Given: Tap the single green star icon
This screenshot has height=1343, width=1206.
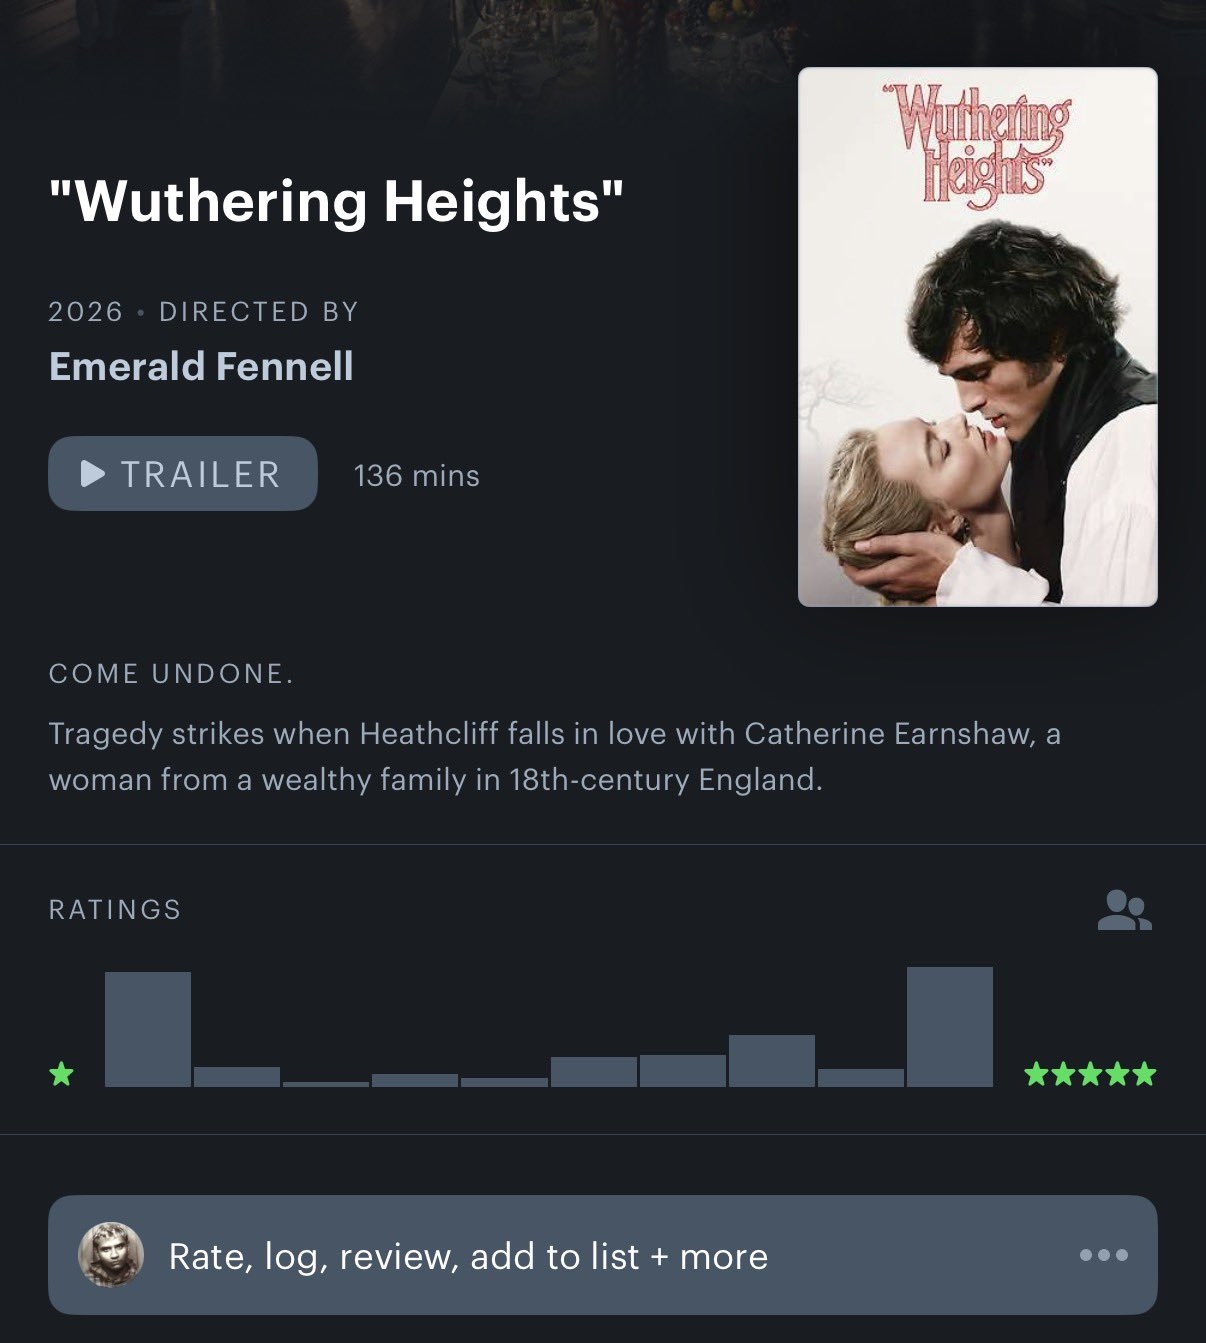Looking at the screenshot, I should [x=62, y=1075].
